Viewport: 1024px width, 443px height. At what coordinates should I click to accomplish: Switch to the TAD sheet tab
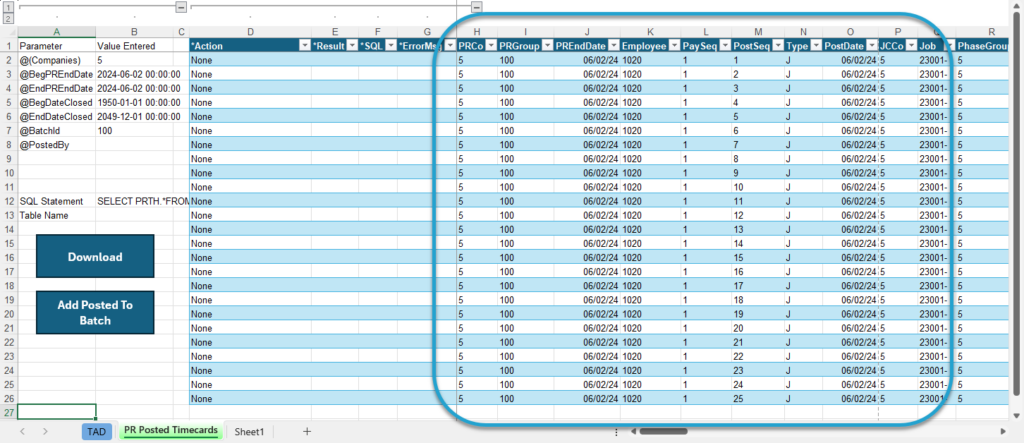[97, 431]
